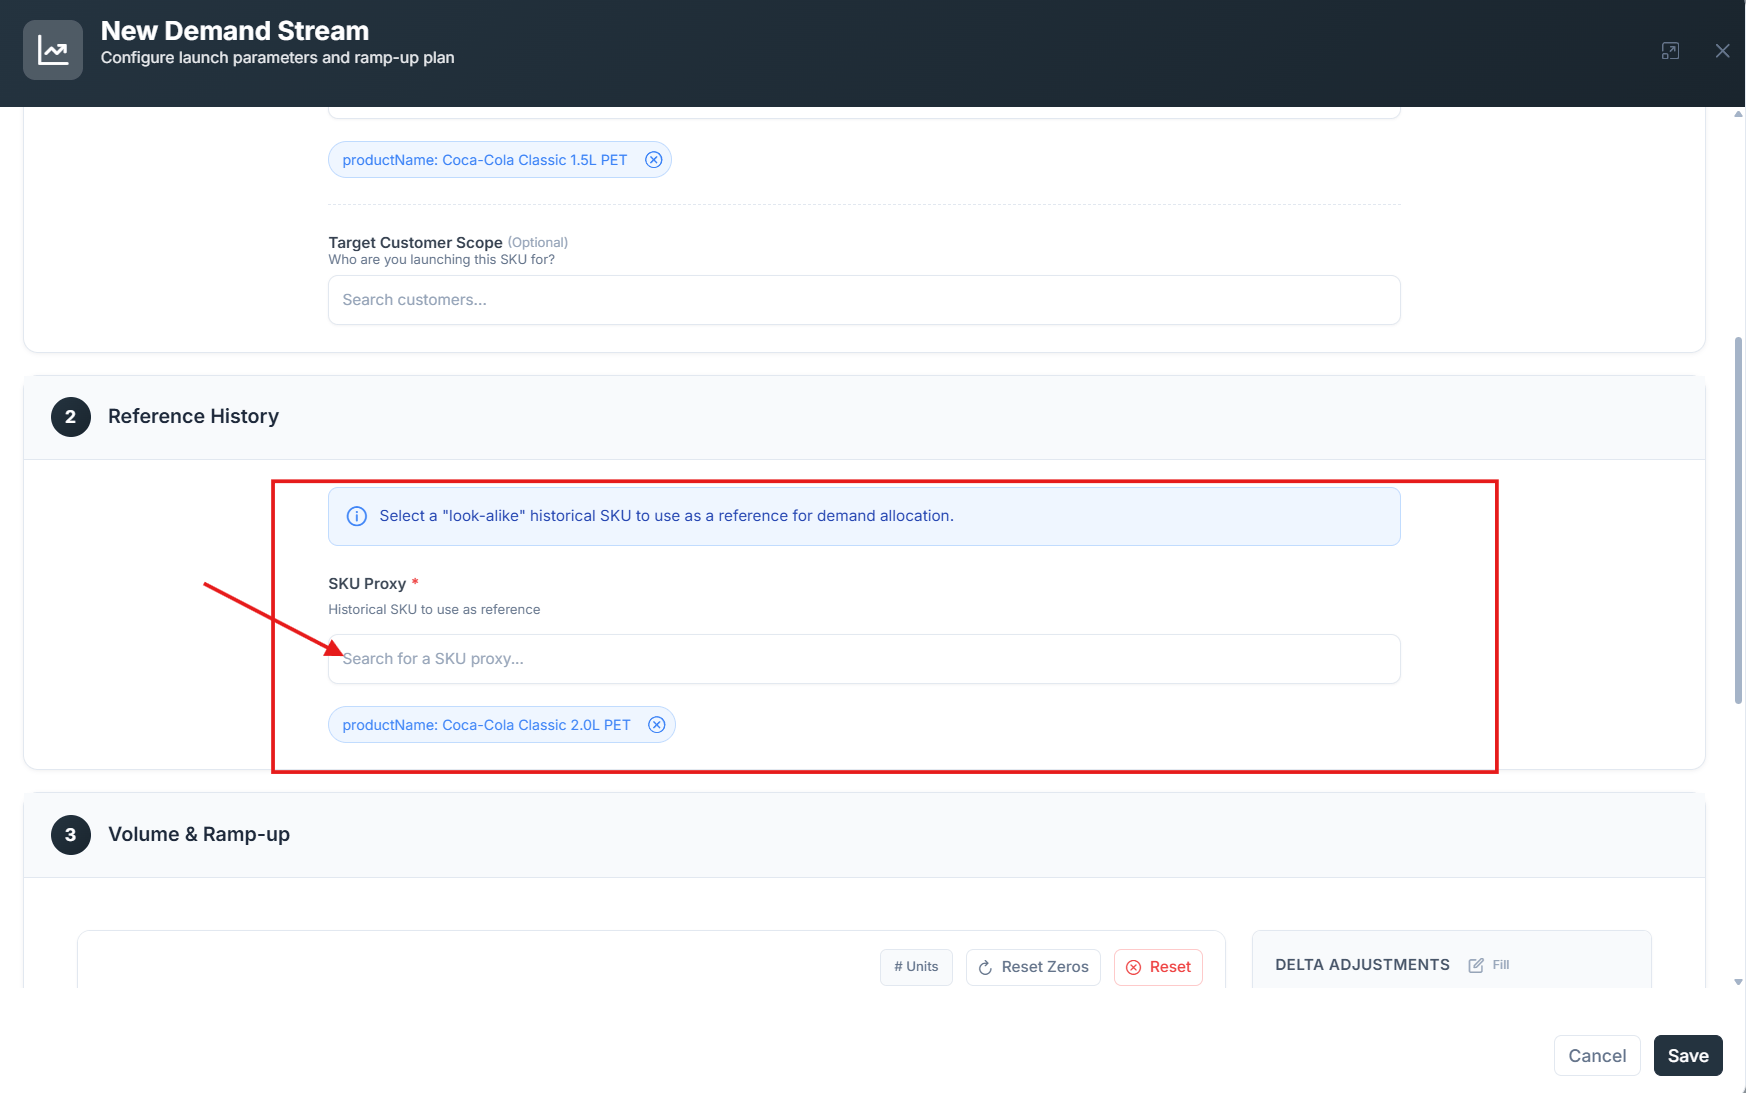
Task: Click the Search for a SKU proxy field
Action: point(864,659)
